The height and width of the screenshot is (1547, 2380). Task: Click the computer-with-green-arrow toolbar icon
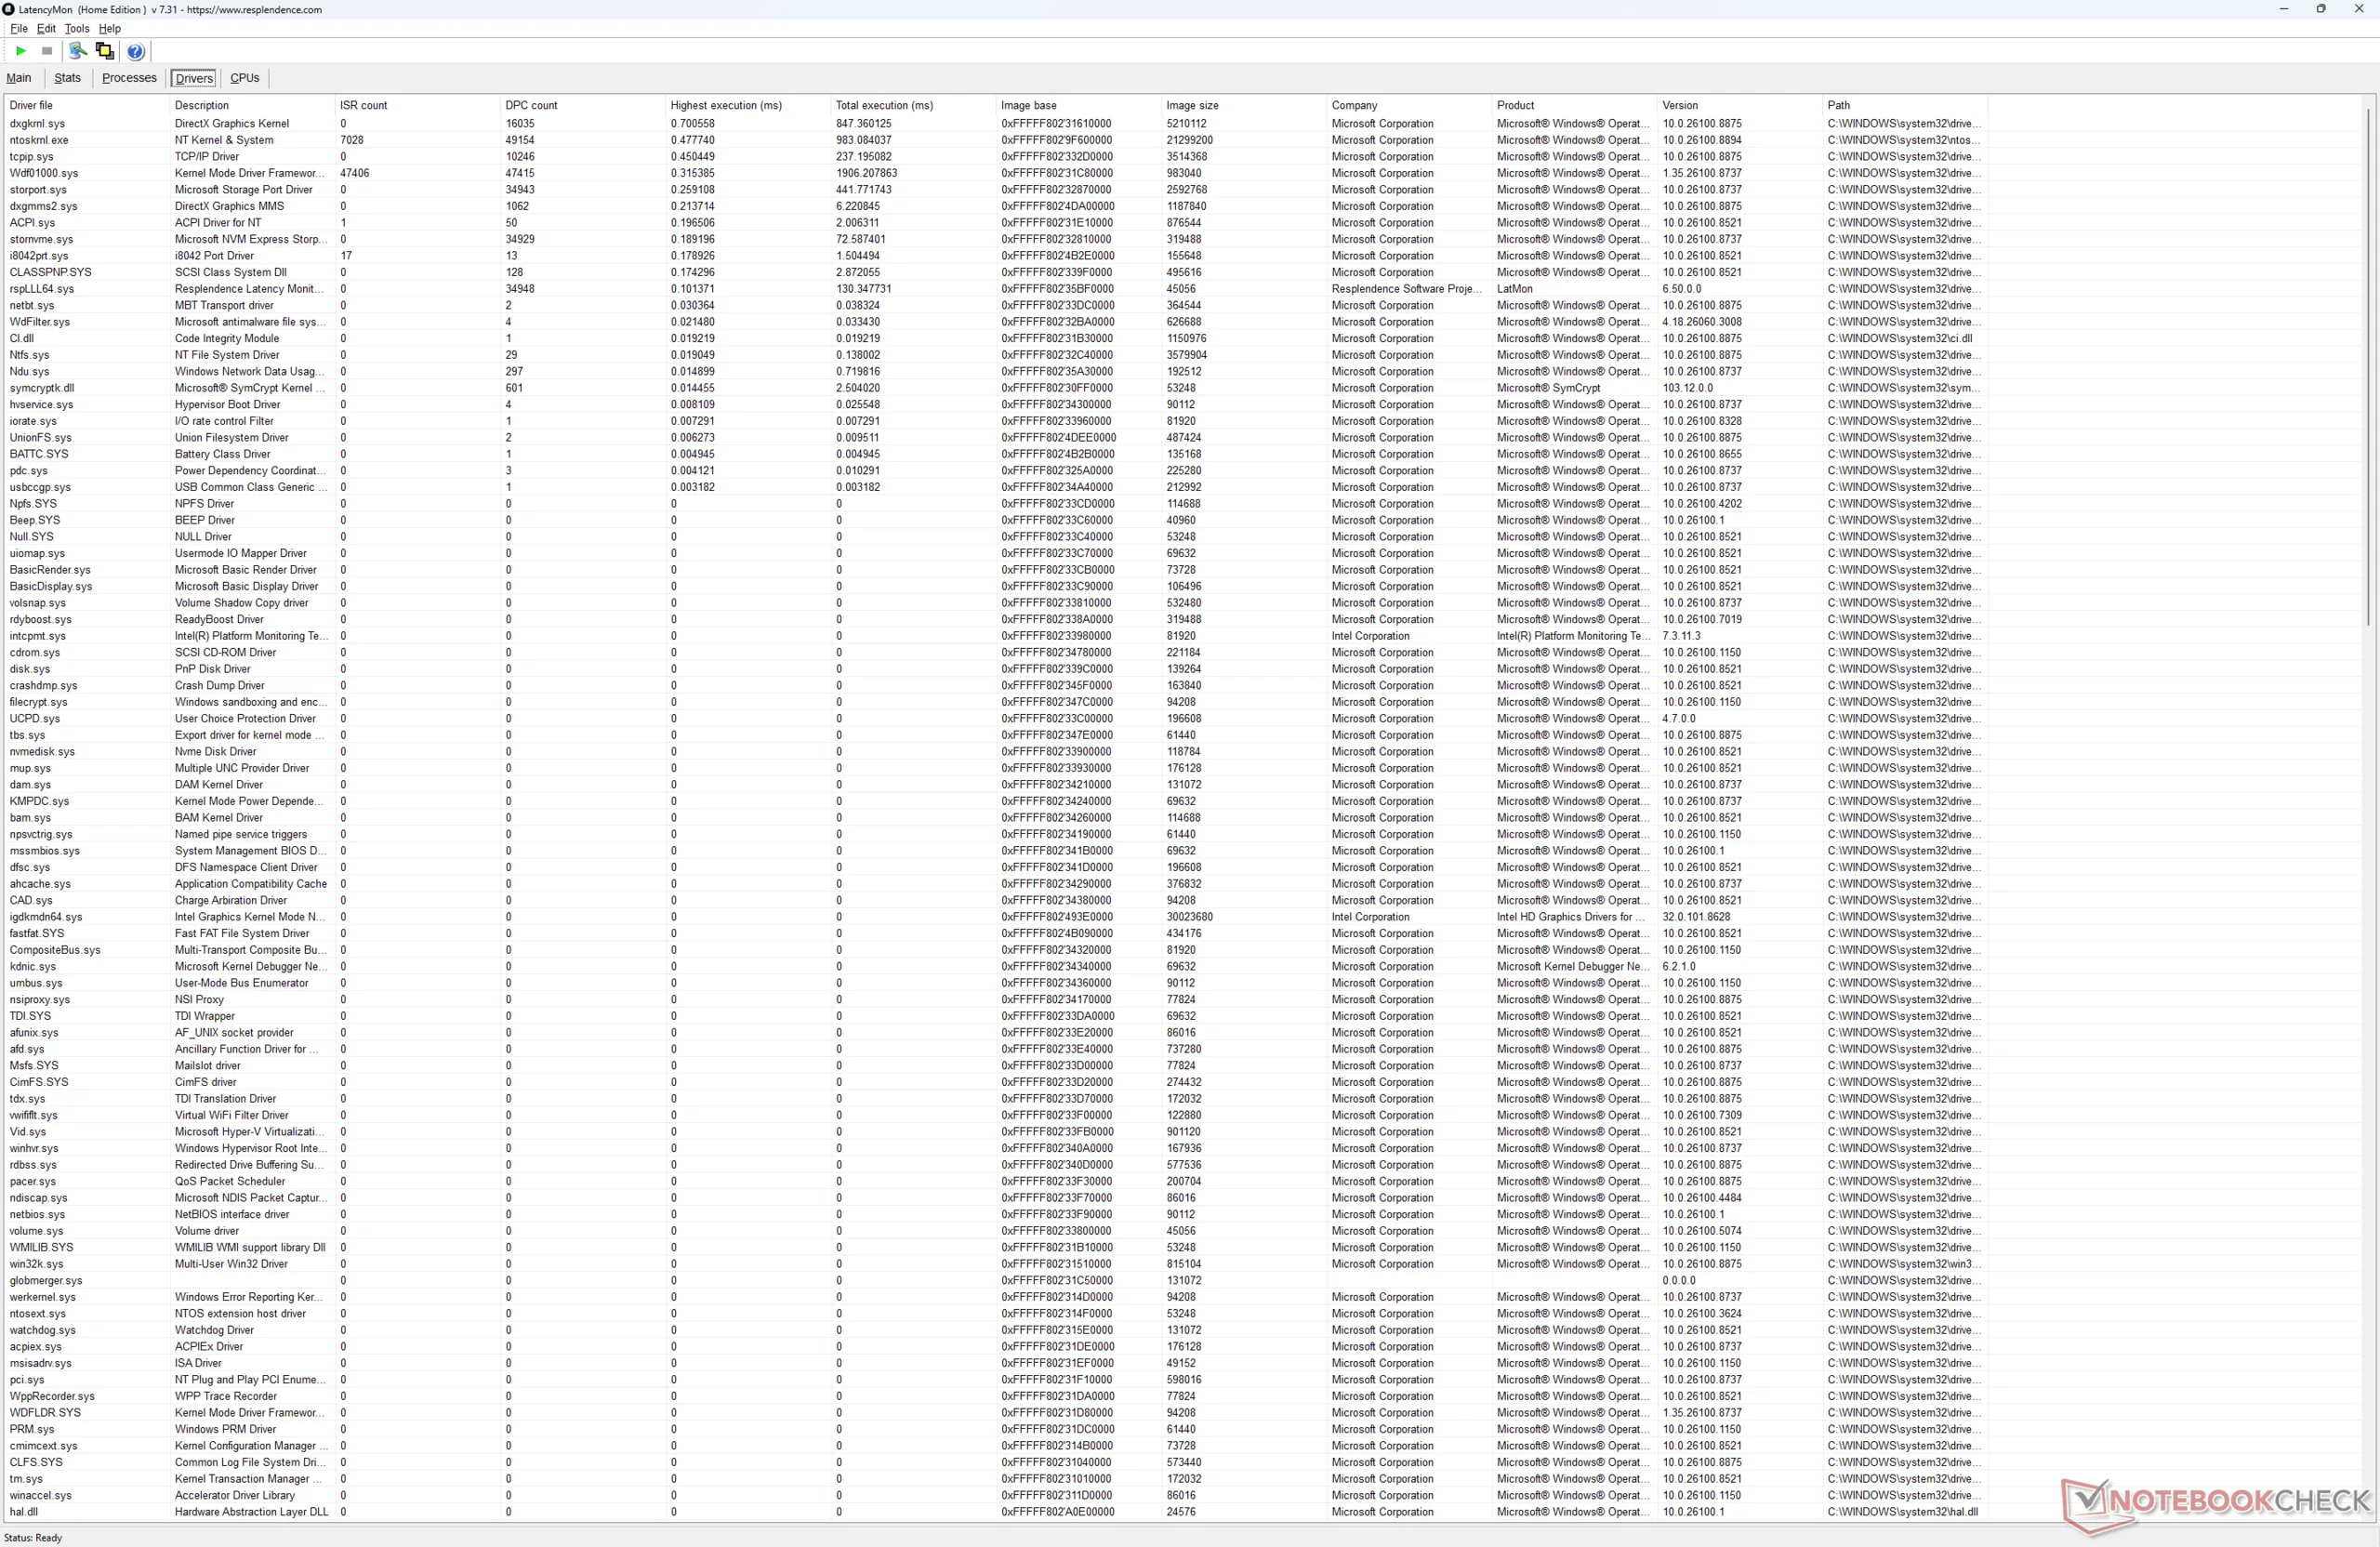coord(78,51)
